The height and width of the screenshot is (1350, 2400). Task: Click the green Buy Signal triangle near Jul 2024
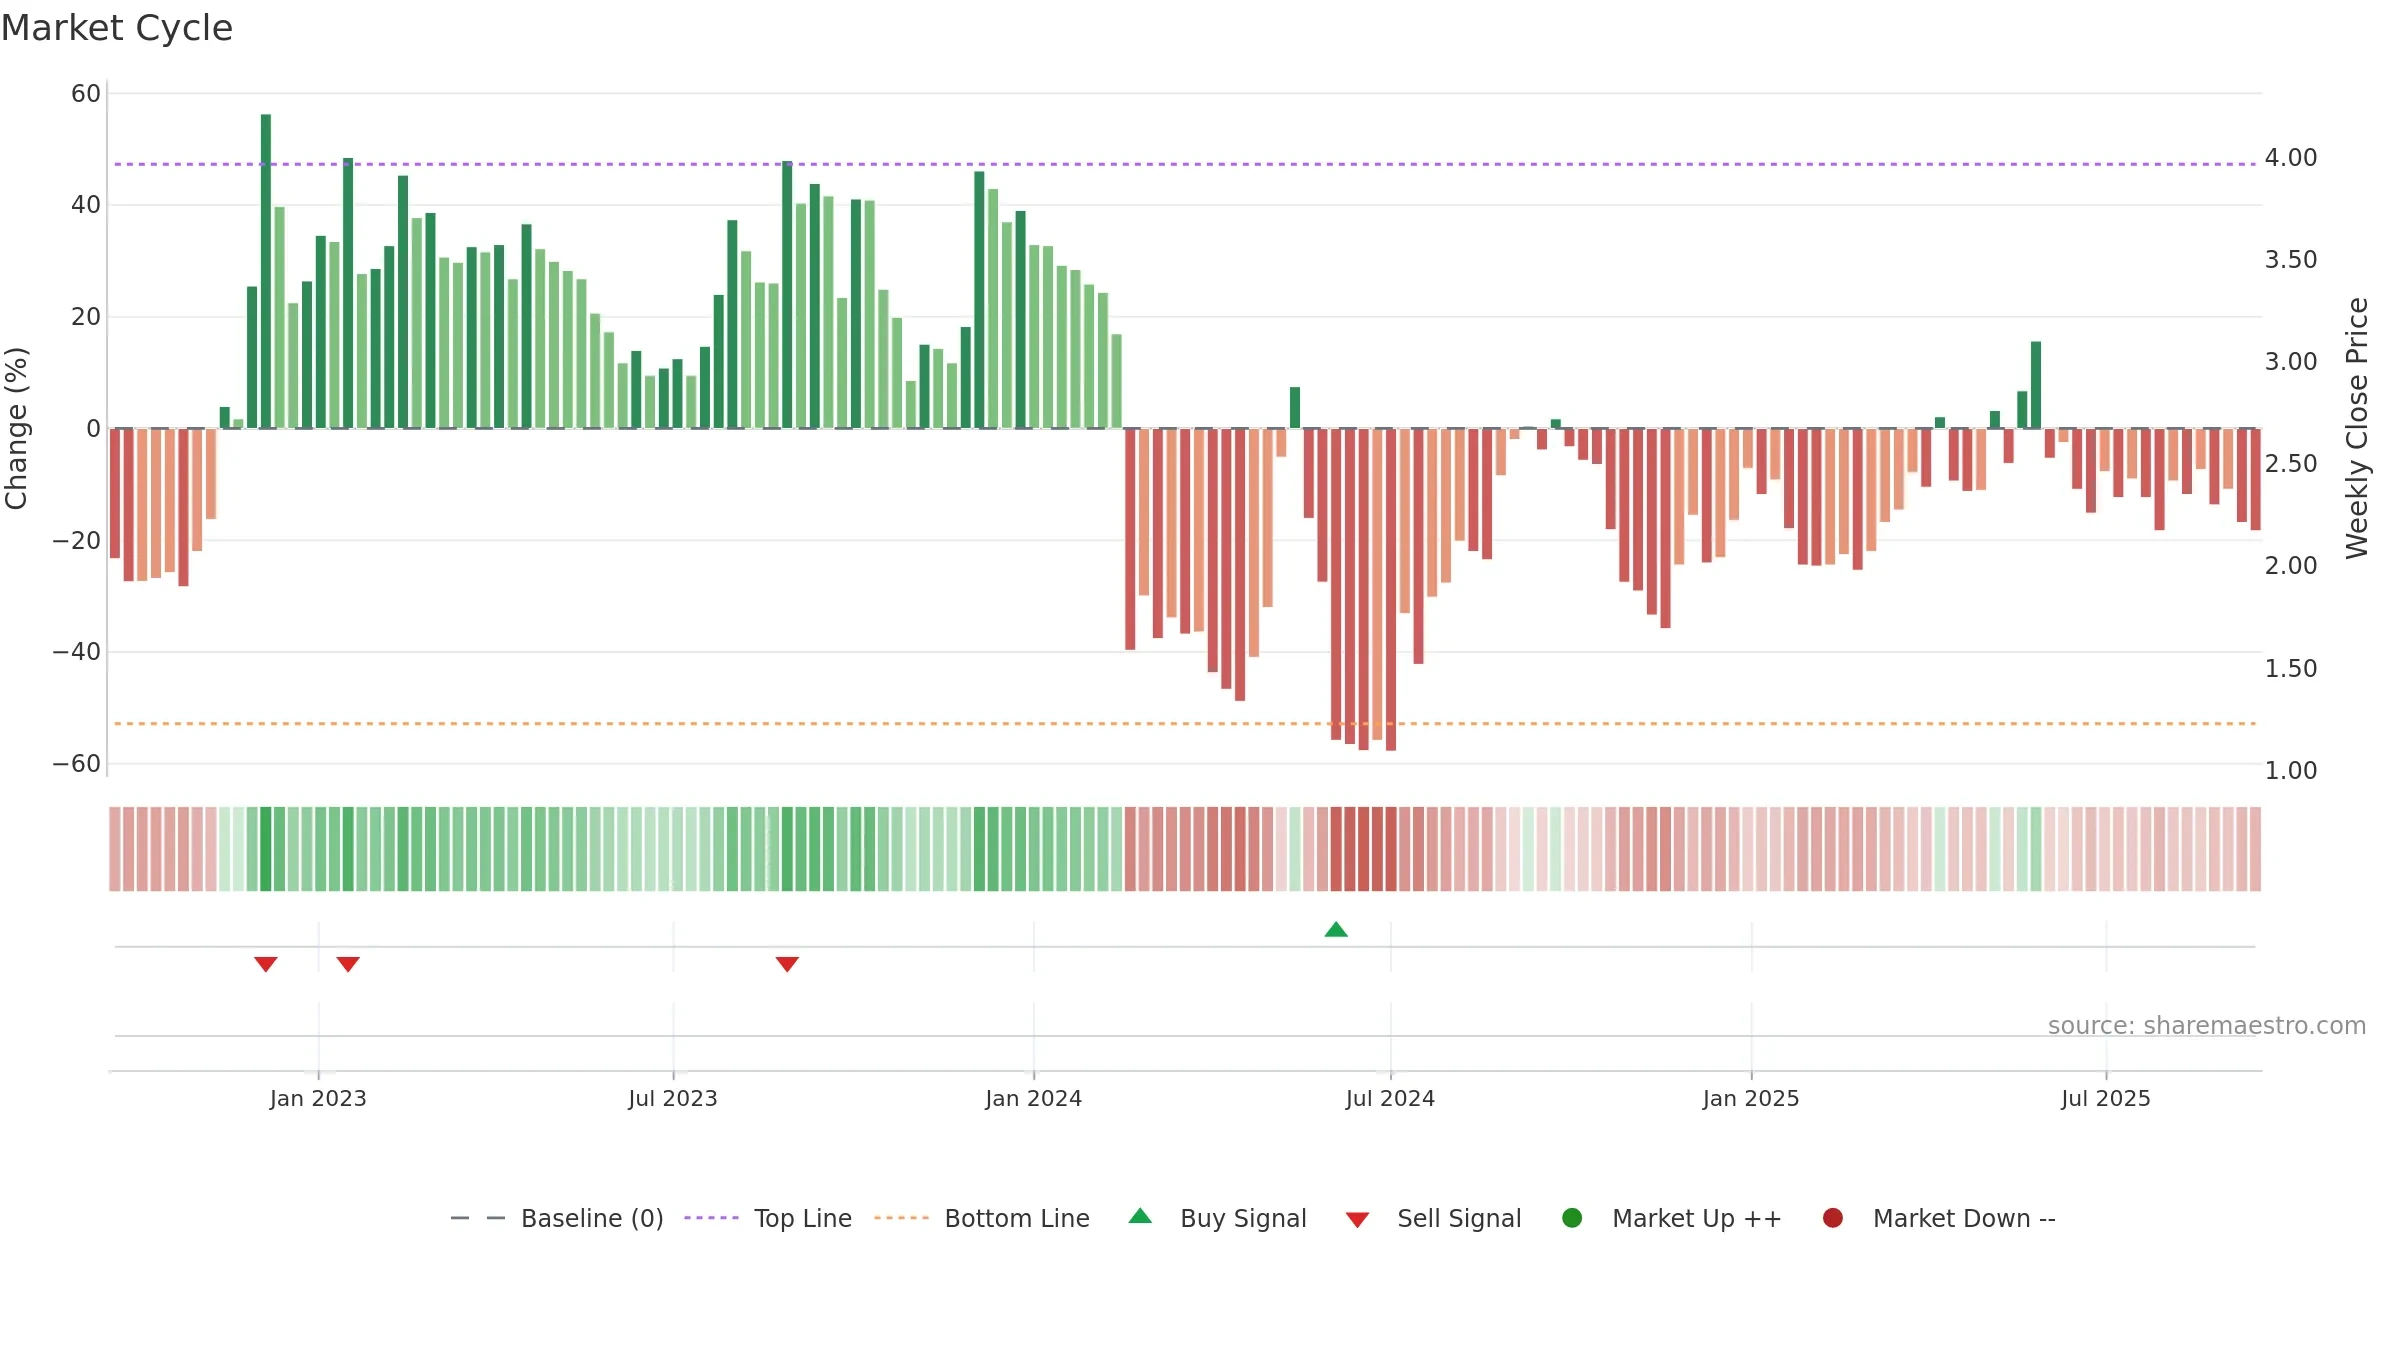coord(1336,929)
